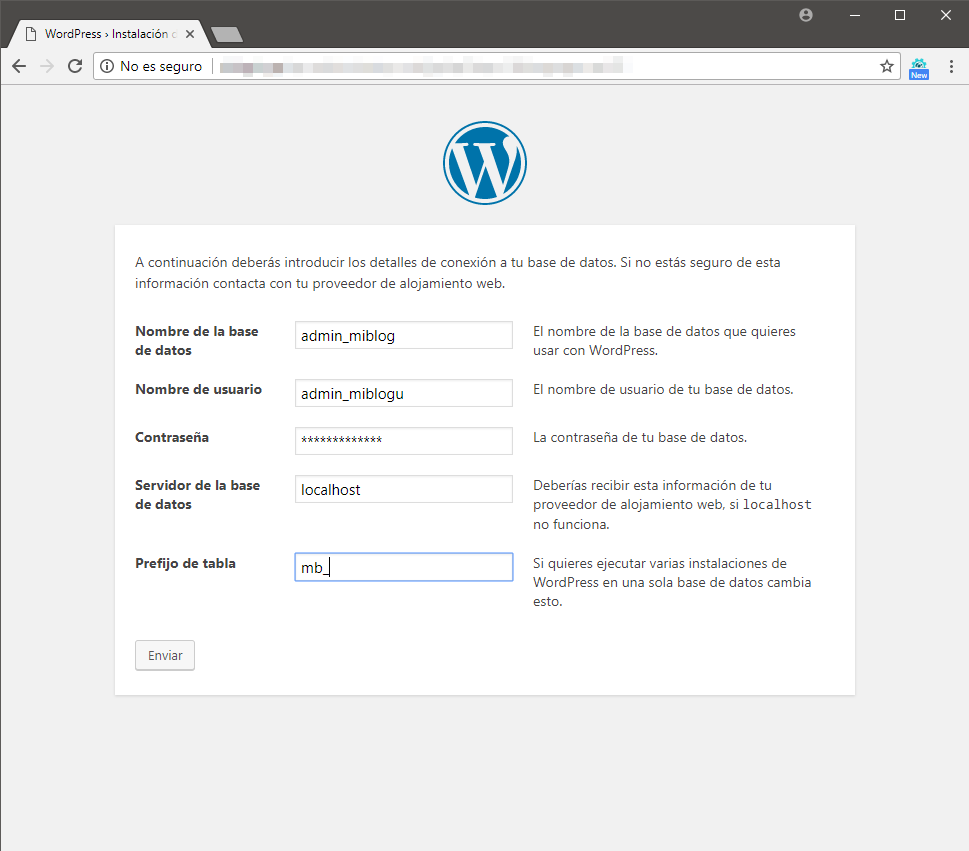The width and height of the screenshot is (969, 851).
Task: Click the 'Servidor de la base de datos' field
Action: pyautogui.click(x=404, y=489)
